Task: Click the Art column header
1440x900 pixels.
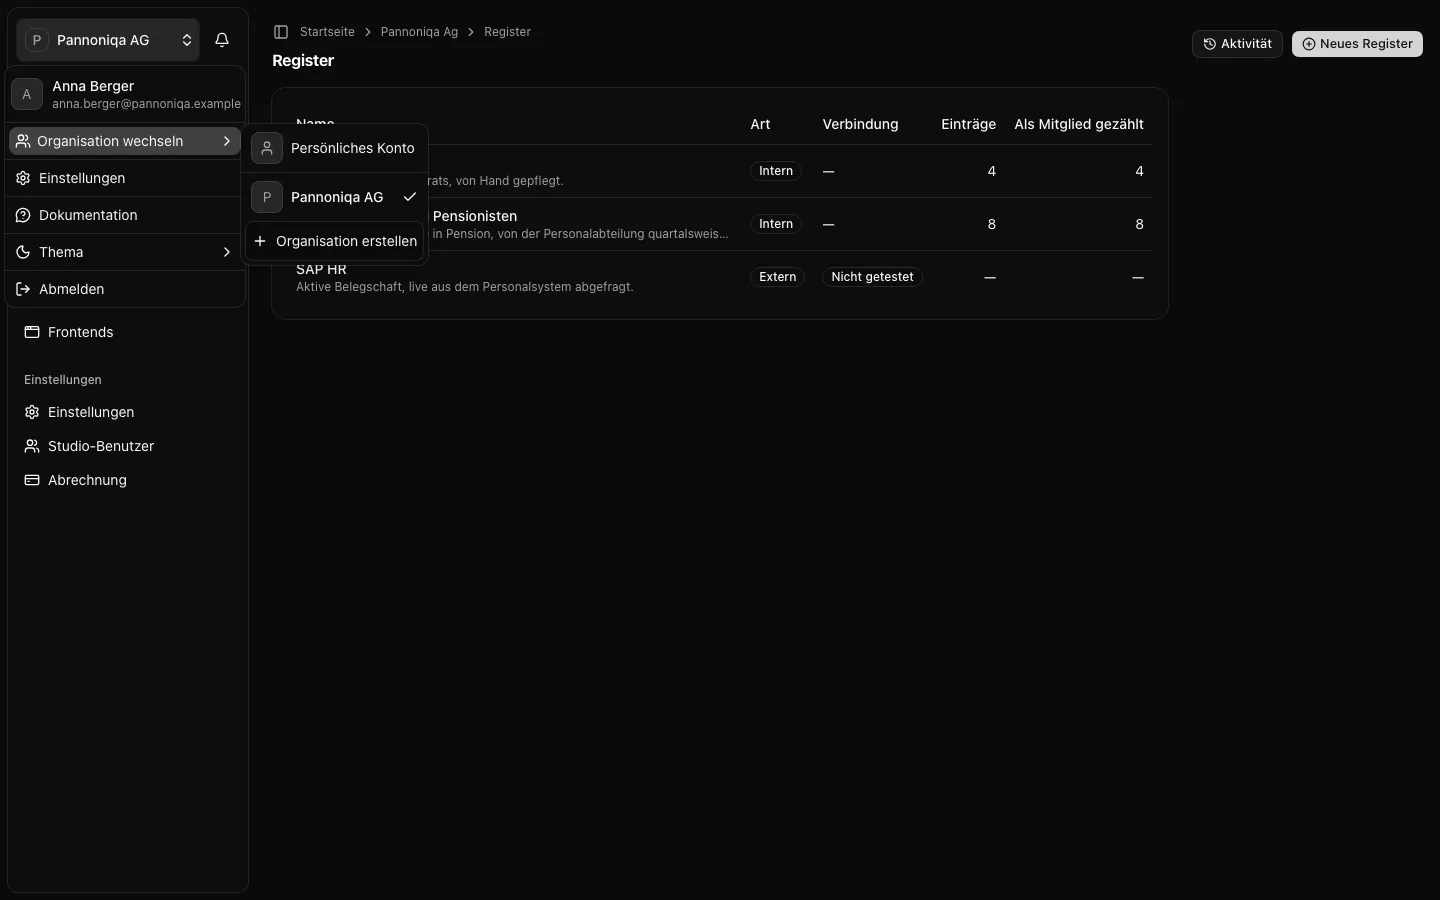Action: coord(760,124)
